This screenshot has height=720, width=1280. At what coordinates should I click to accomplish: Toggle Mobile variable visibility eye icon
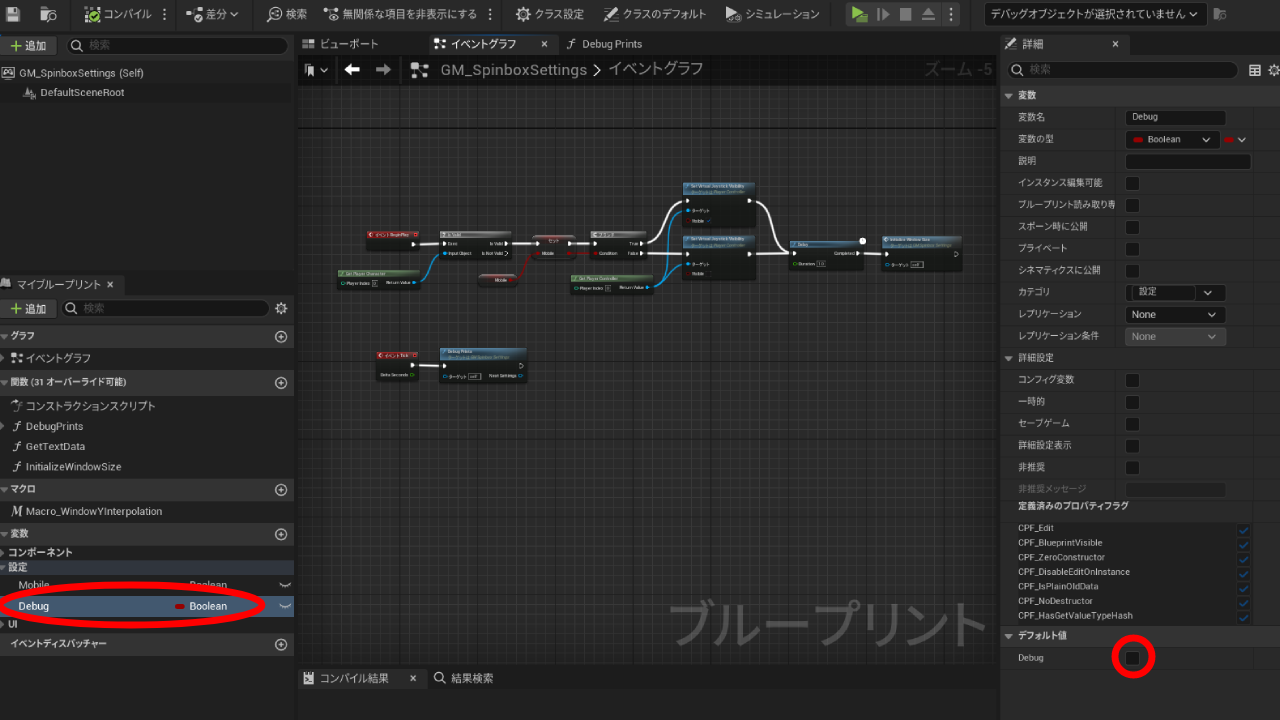coord(284,584)
